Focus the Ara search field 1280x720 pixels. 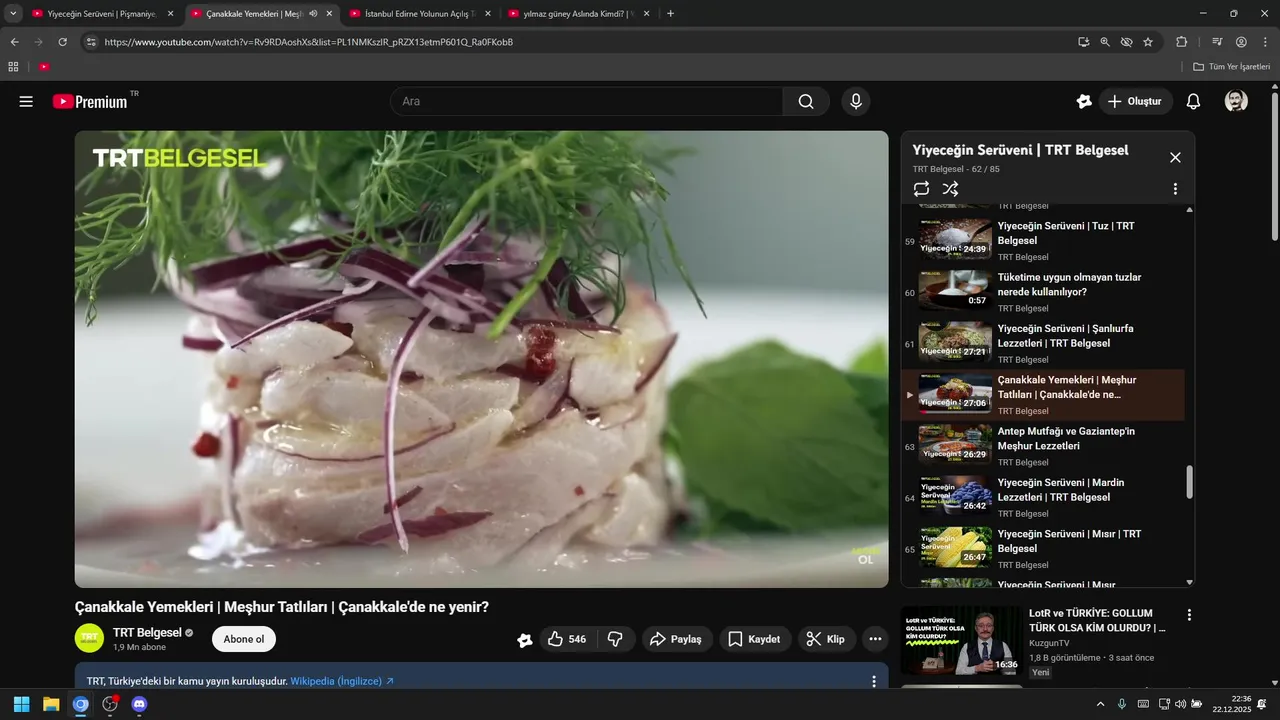pos(586,101)
